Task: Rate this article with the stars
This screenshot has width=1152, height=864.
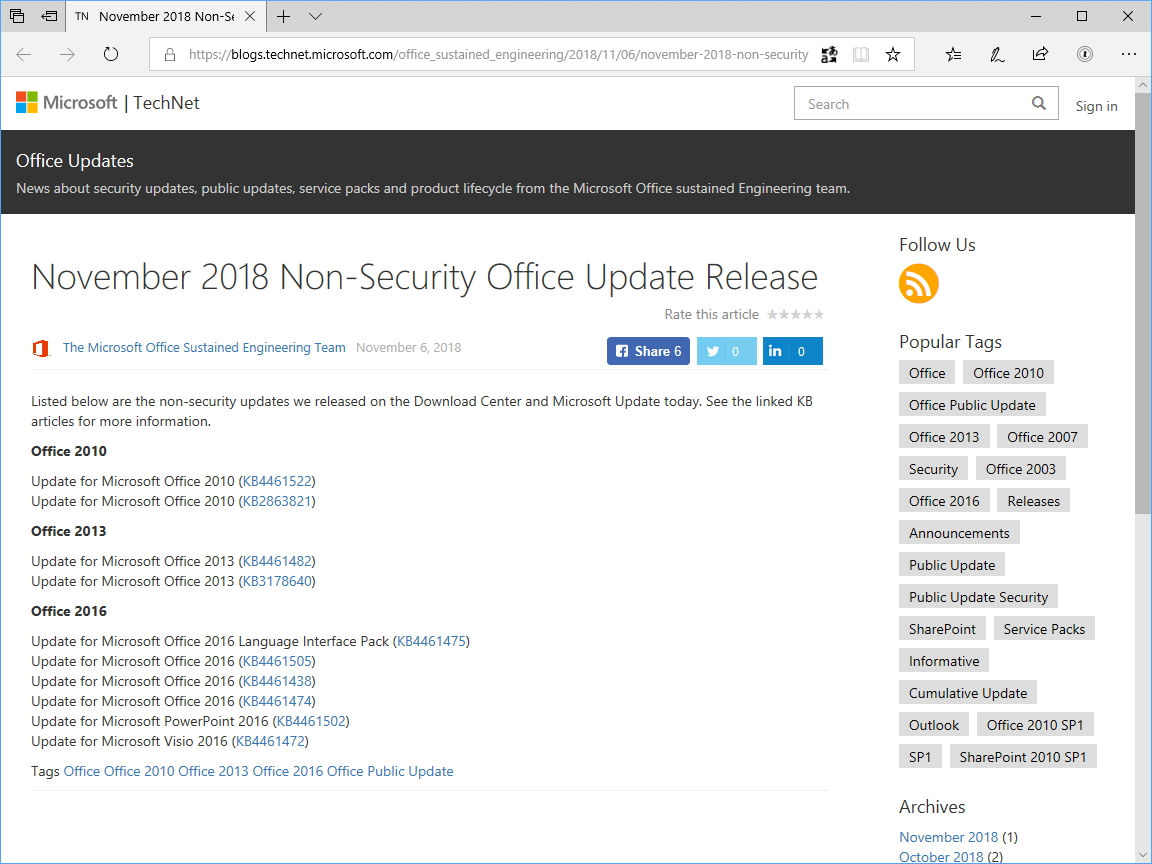Action: 795,314
